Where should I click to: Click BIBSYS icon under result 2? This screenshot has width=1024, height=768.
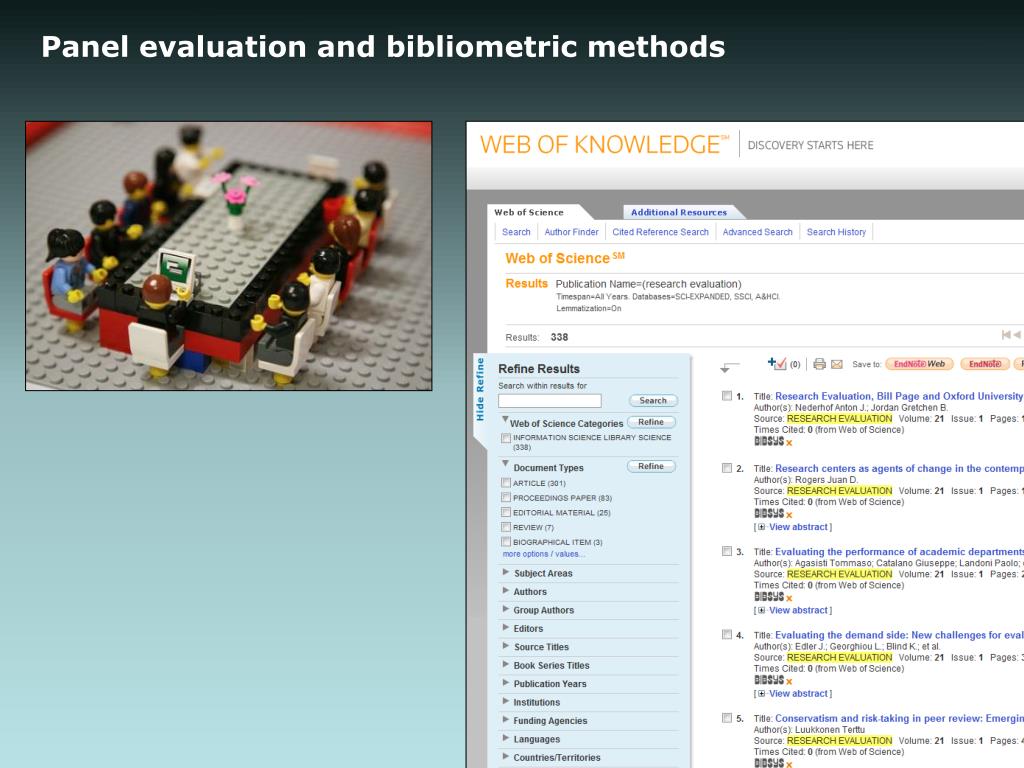769,513
